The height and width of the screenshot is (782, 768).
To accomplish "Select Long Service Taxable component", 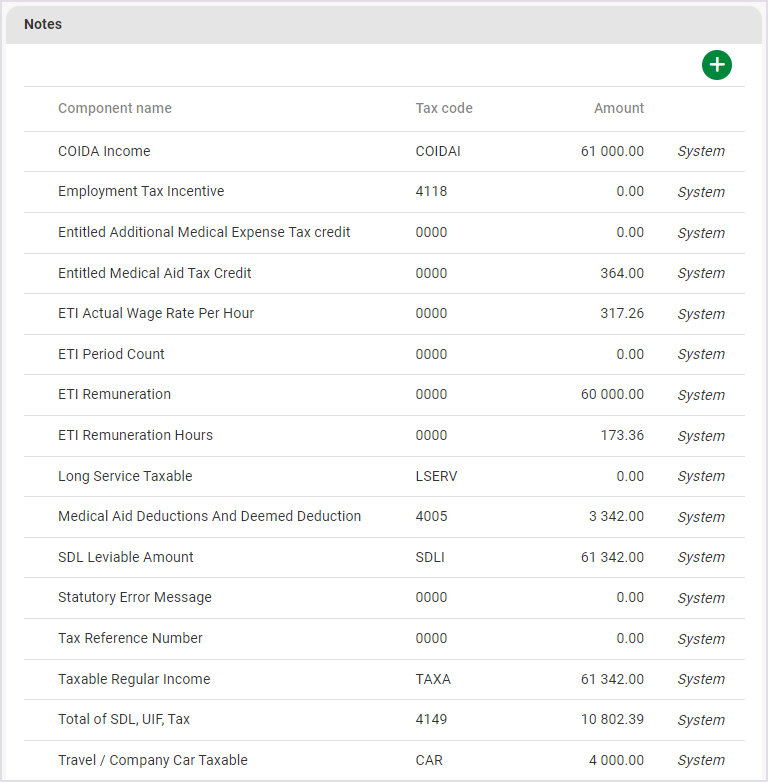I will tap(125, 476).
